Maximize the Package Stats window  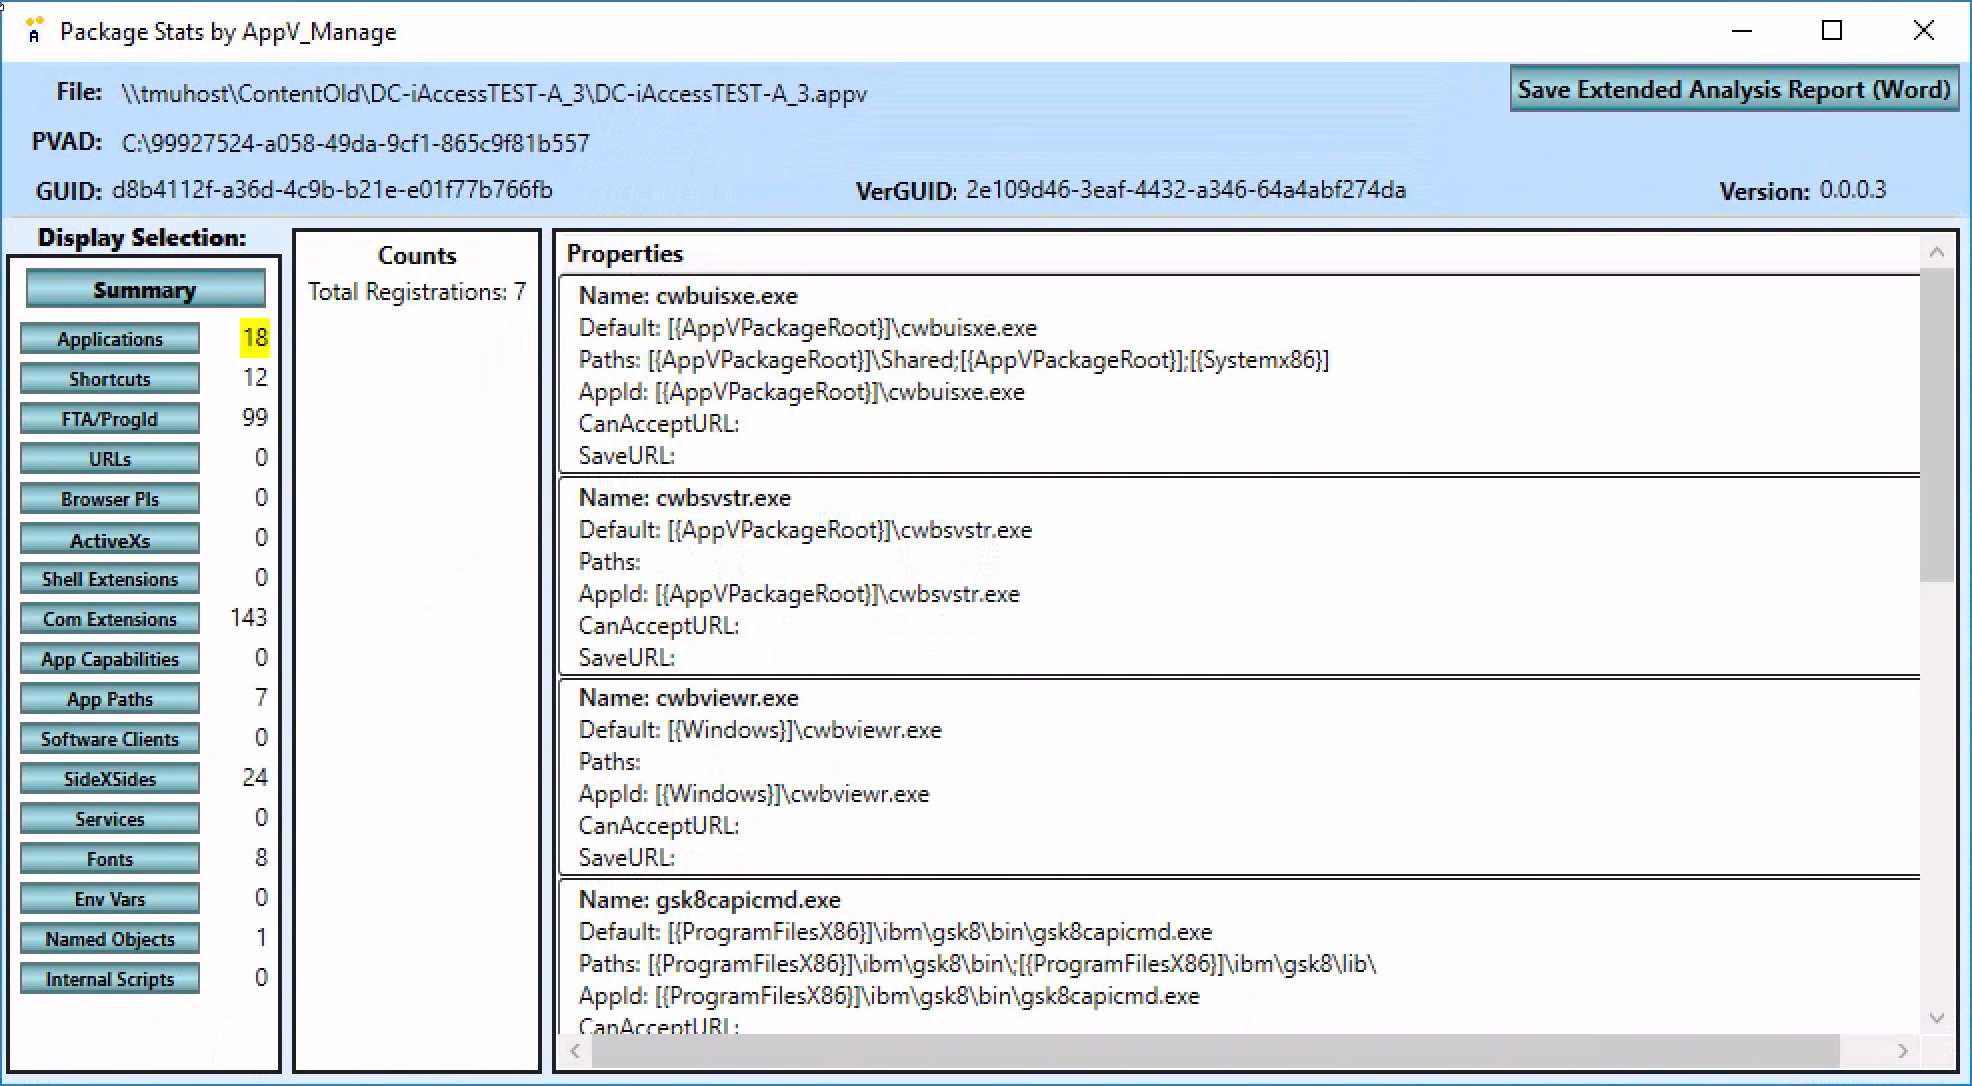pos(1831,31)
